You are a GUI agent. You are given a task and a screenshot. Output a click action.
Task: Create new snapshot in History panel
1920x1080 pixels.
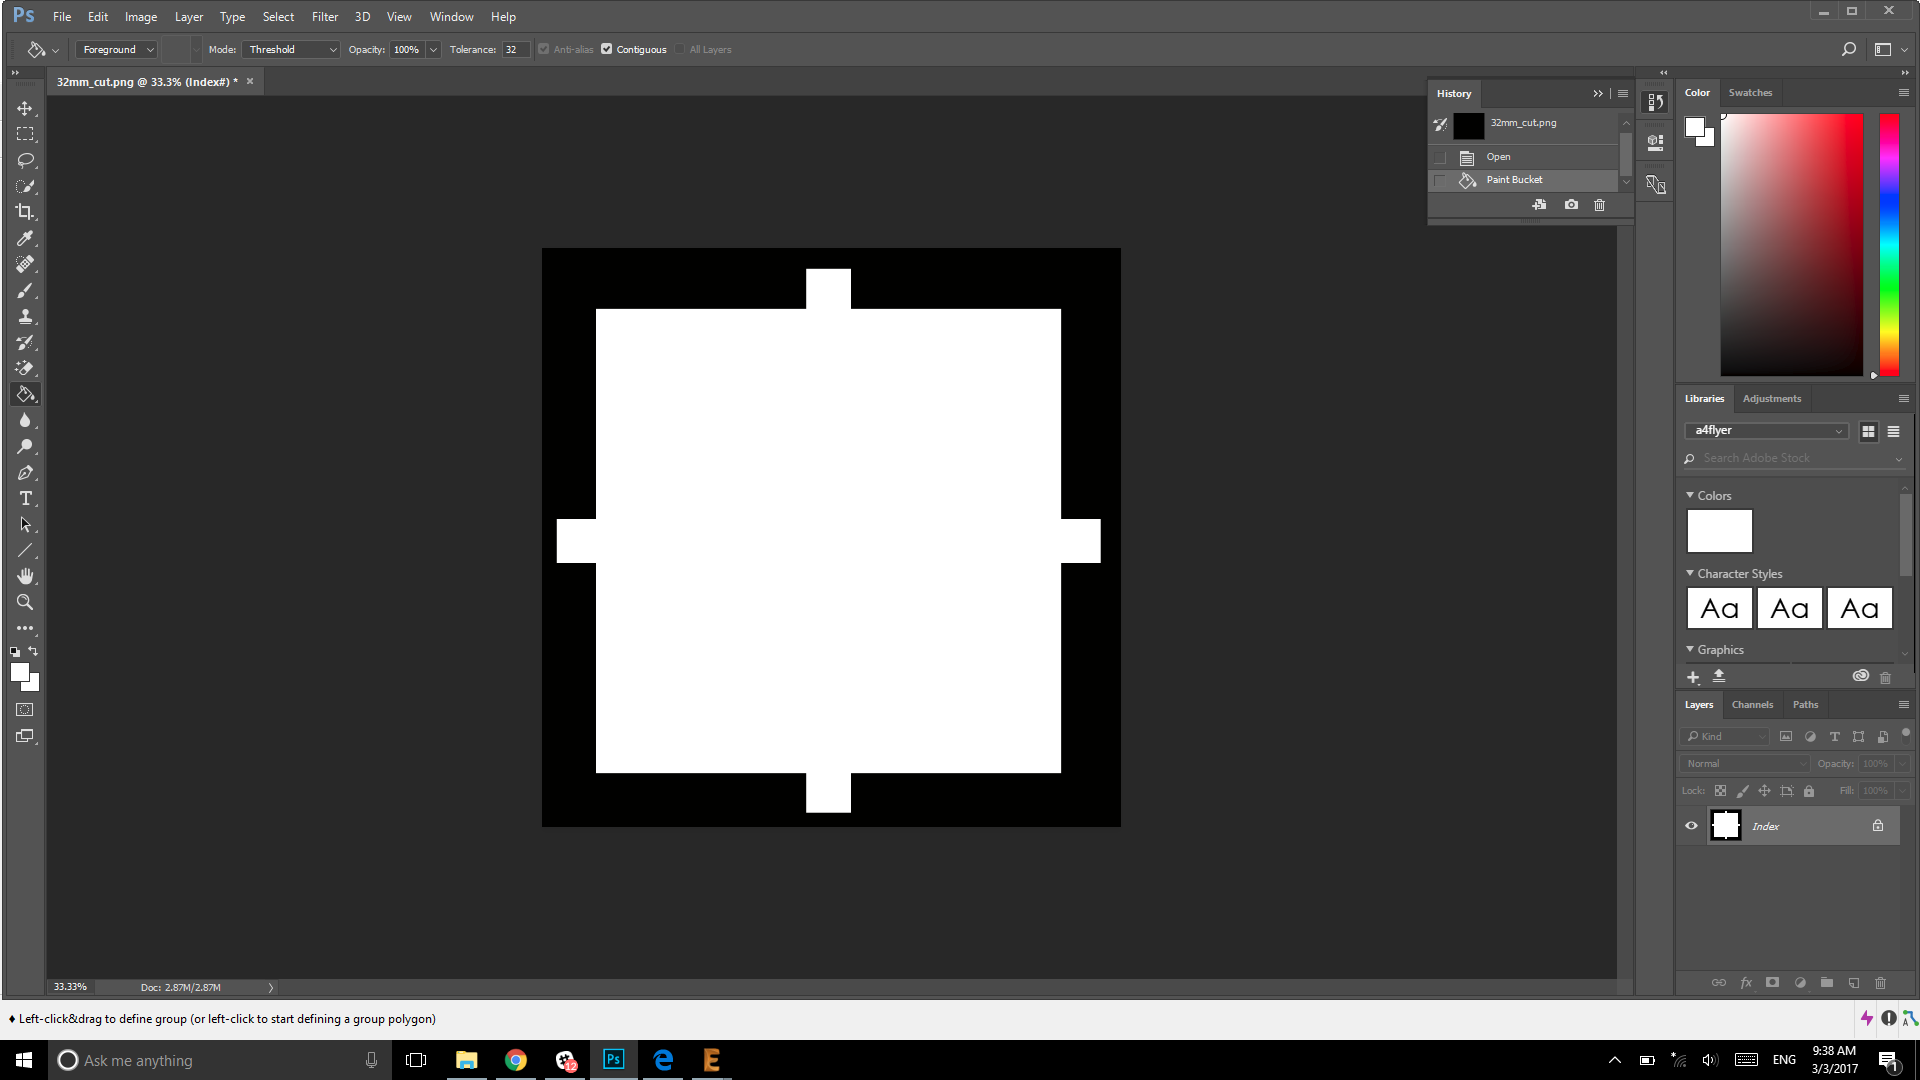pos(1571,205)
